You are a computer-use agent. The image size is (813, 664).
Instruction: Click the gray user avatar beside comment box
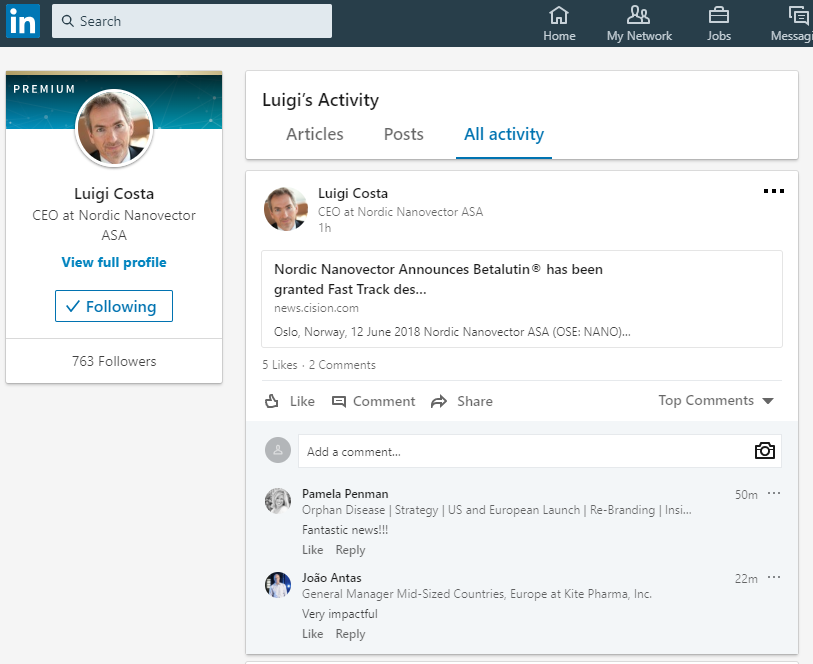point(278,450)
